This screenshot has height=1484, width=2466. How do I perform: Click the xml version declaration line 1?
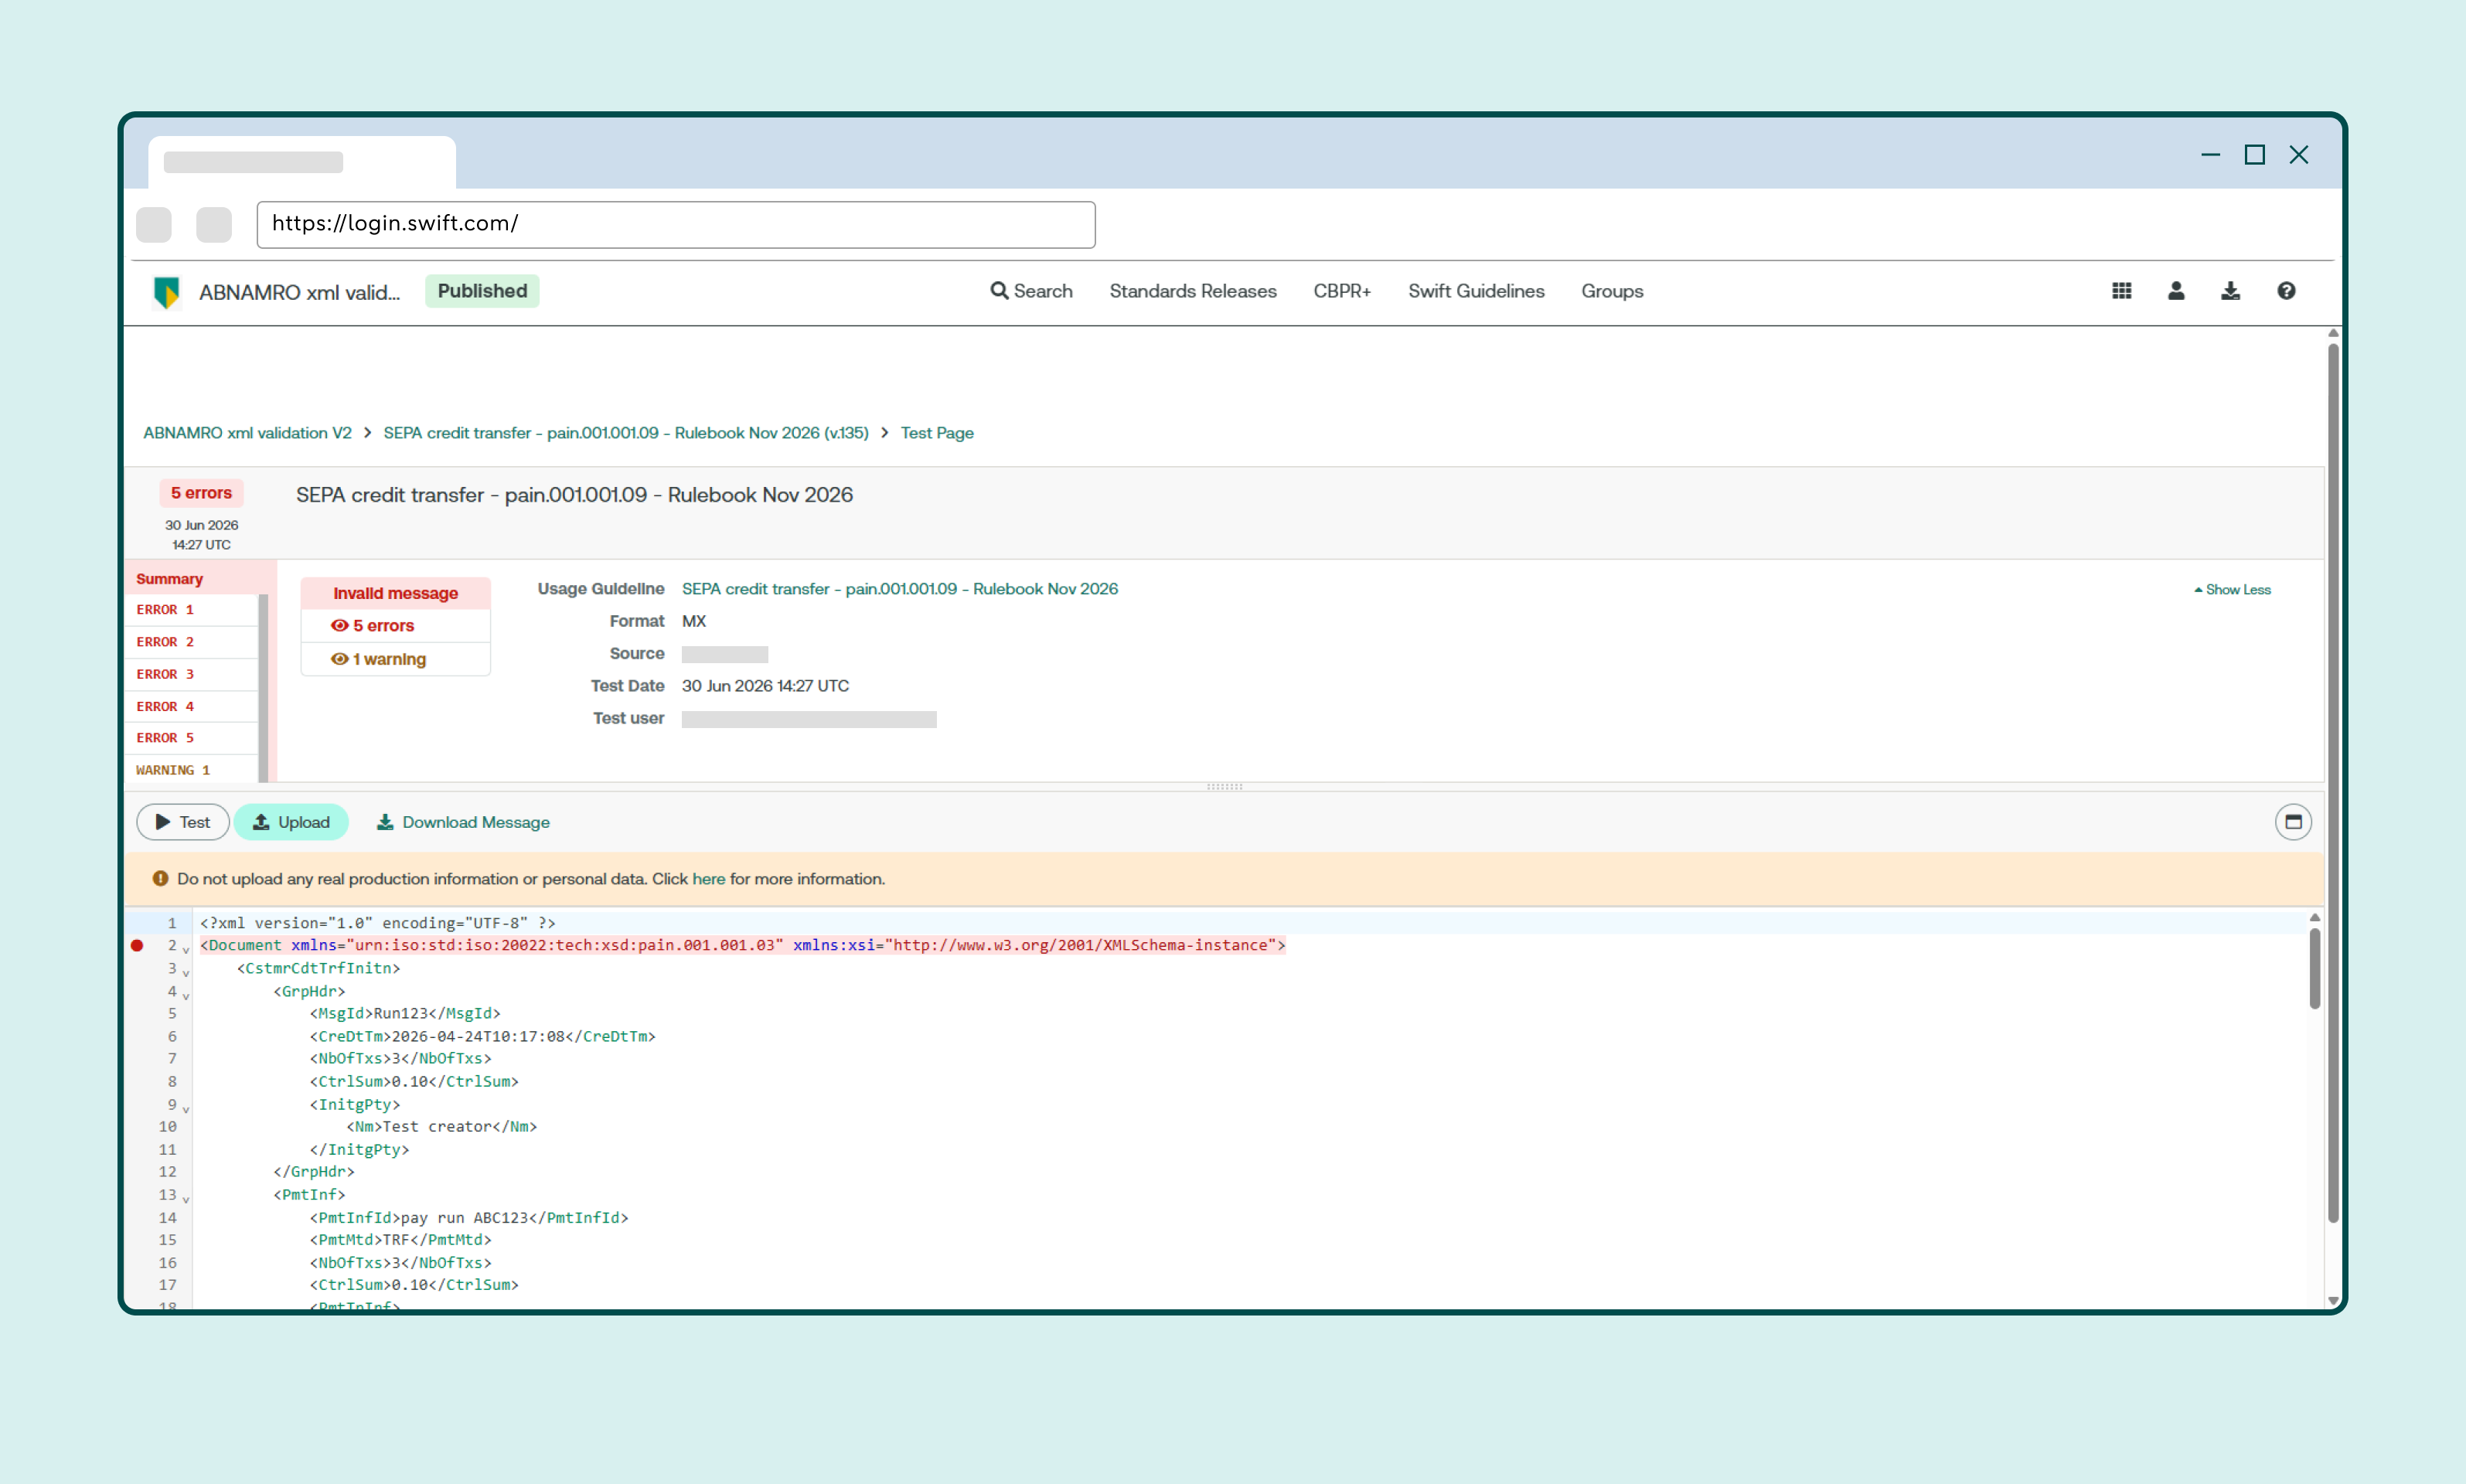point(378,923)
